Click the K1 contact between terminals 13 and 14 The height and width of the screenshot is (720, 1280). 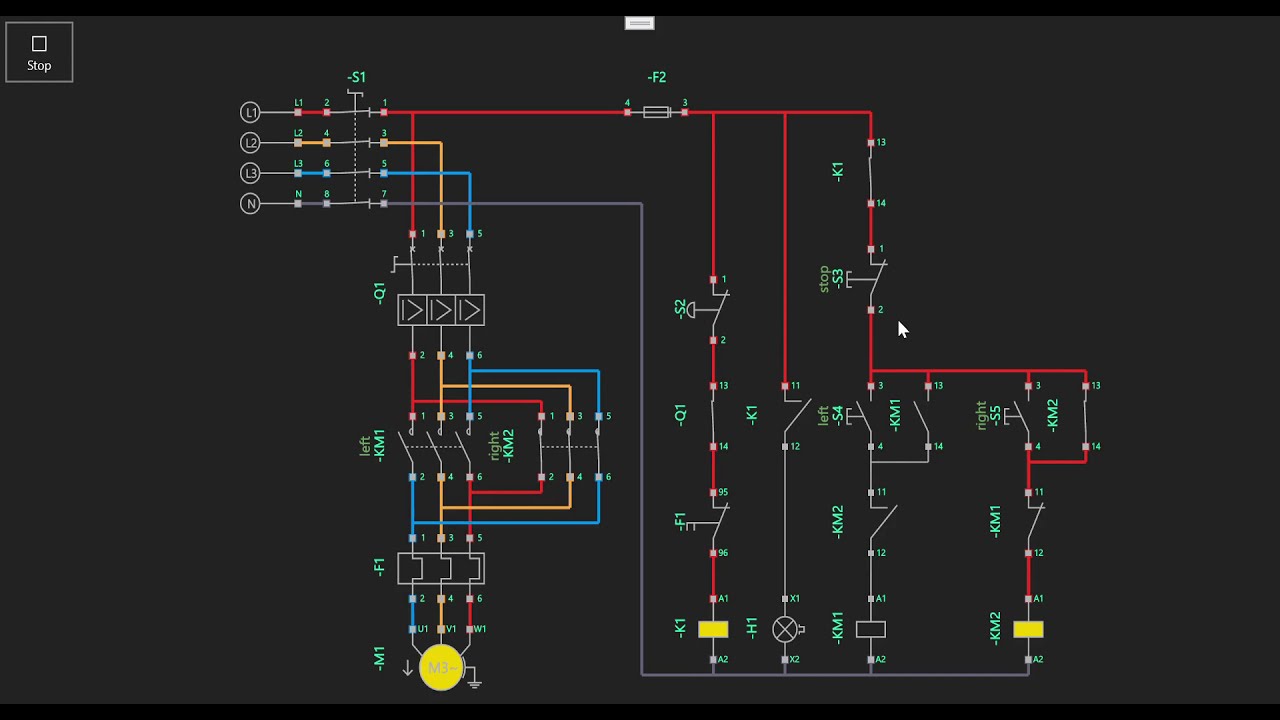pos(871,173)
